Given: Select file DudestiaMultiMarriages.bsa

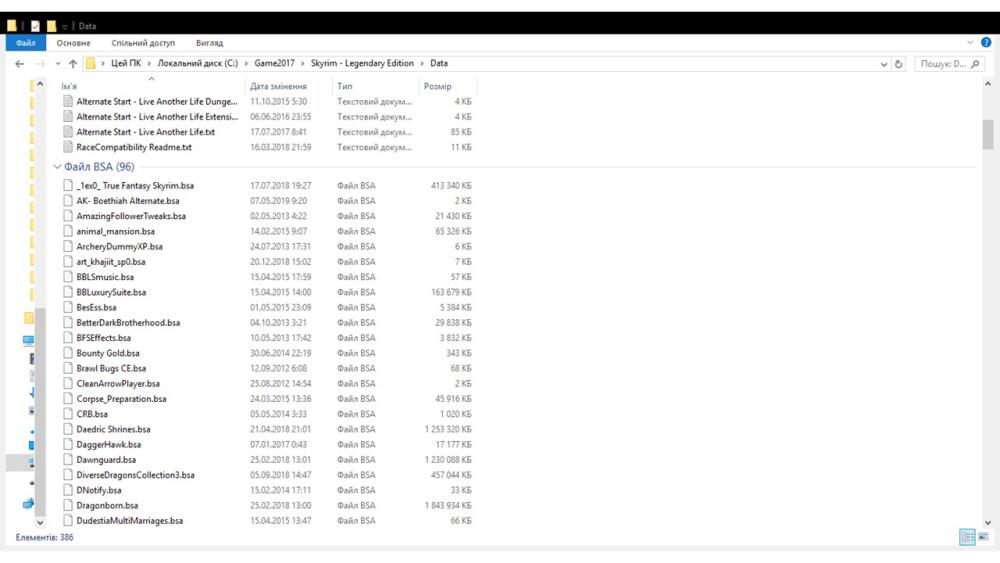Looking at the screenshot, I should tap(129, 521).
